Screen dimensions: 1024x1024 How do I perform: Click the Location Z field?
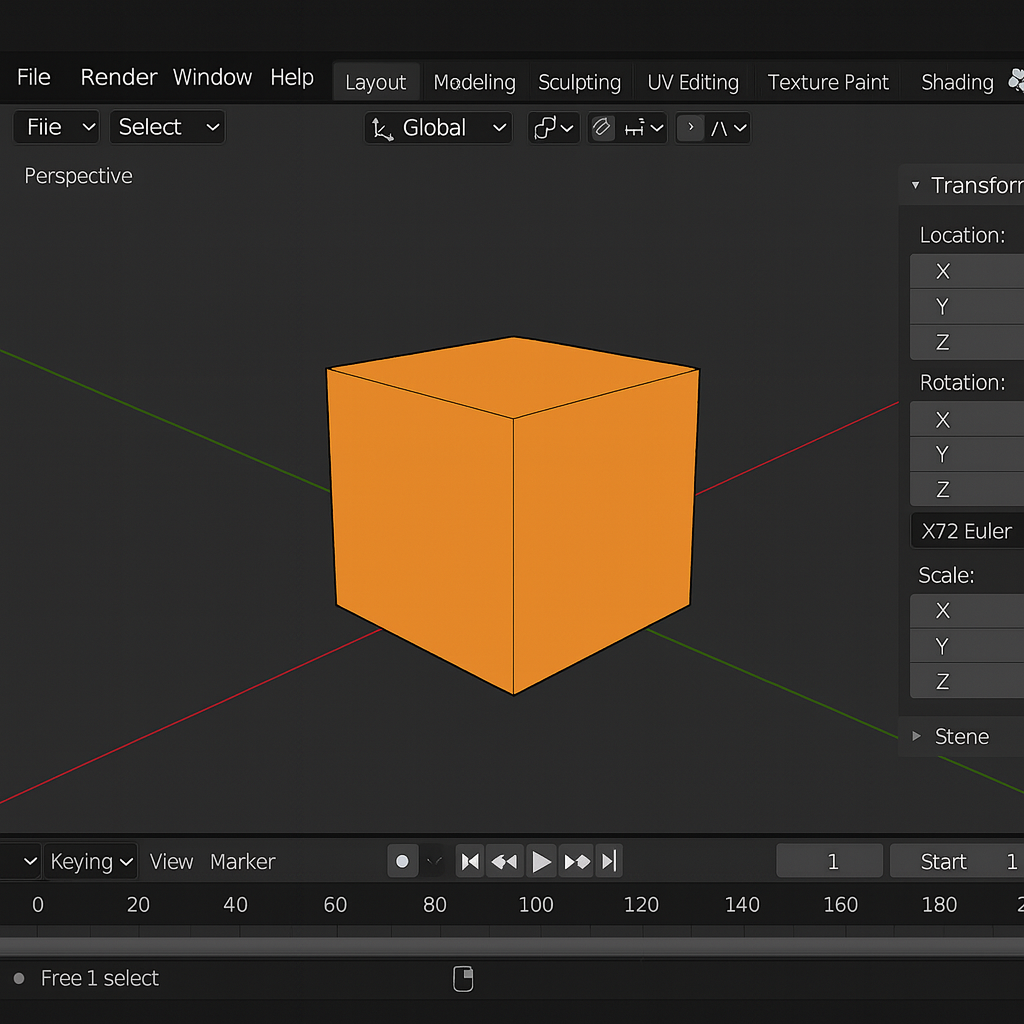click(967, 342)
